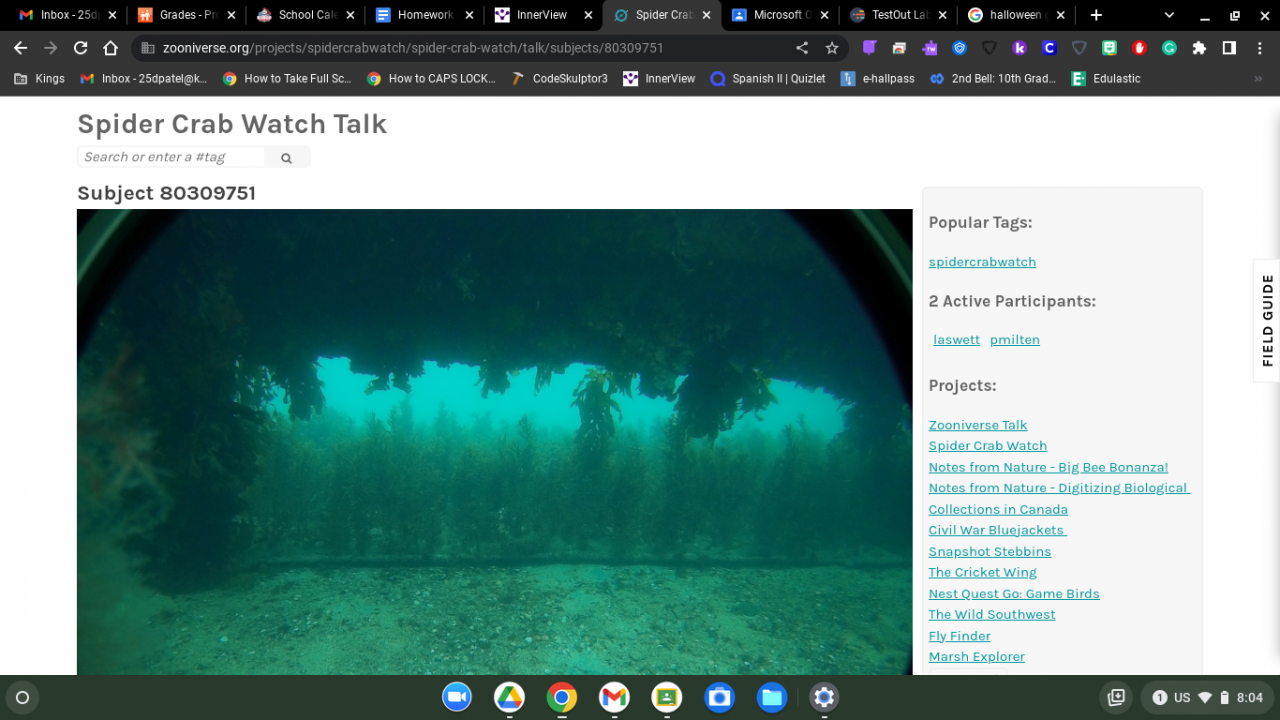The height and width of the screenshot is (720, 1280).
Task: Open the Zooniverse Talk project link
Action: [978, 425]
